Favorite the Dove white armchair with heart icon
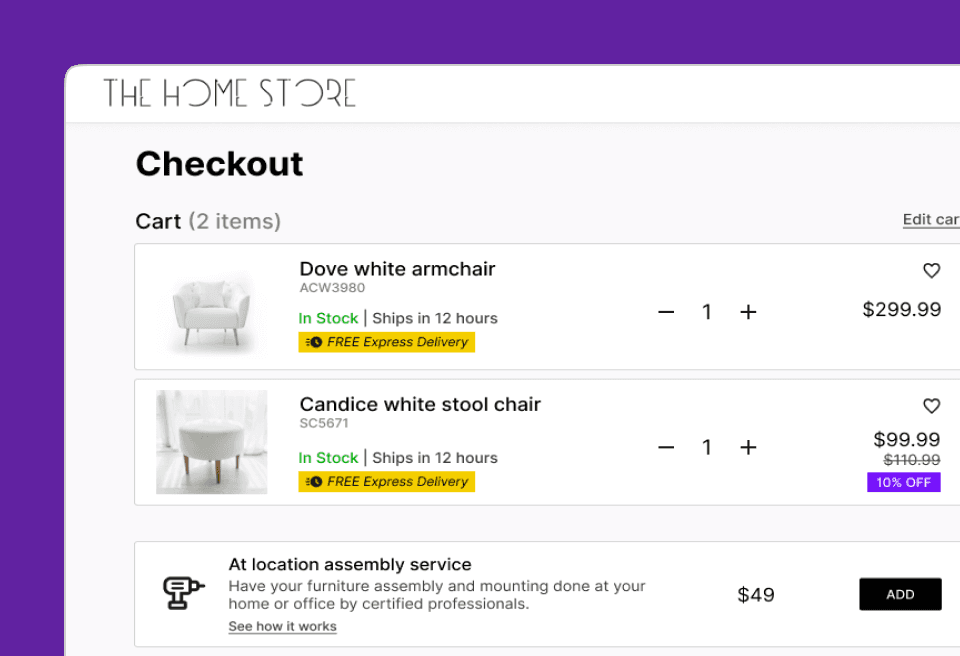This screenshot has height=656, width=960. click(931, 270)
